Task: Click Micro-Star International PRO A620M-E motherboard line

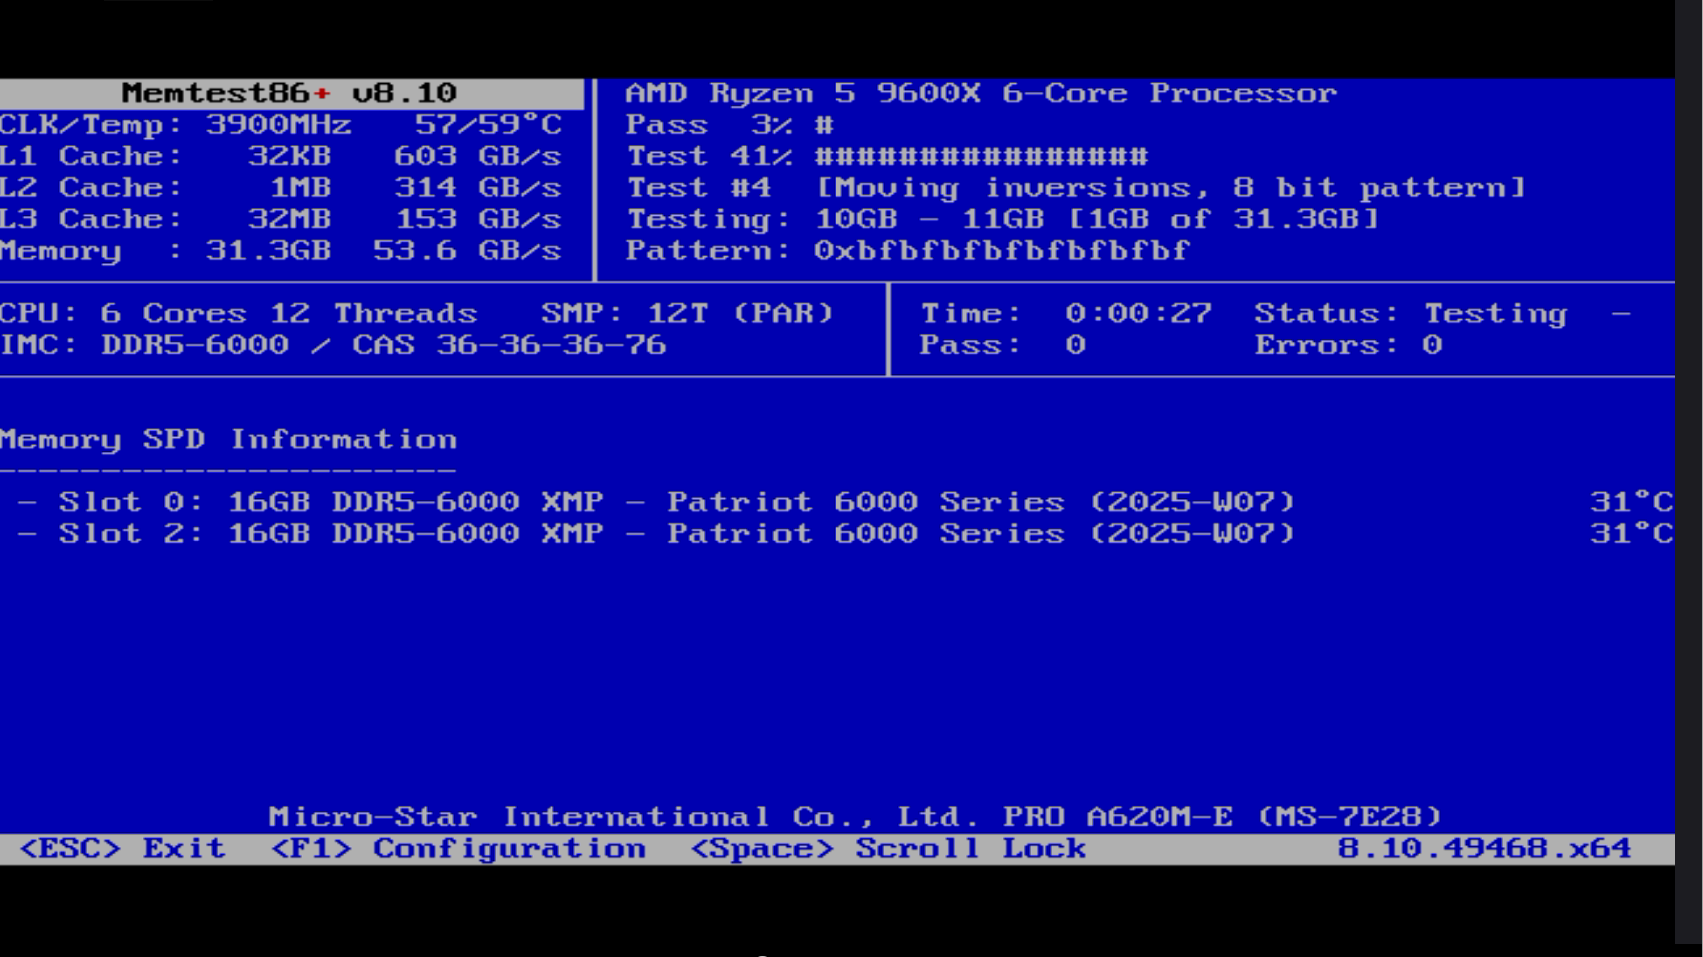Action: point(855,817)
